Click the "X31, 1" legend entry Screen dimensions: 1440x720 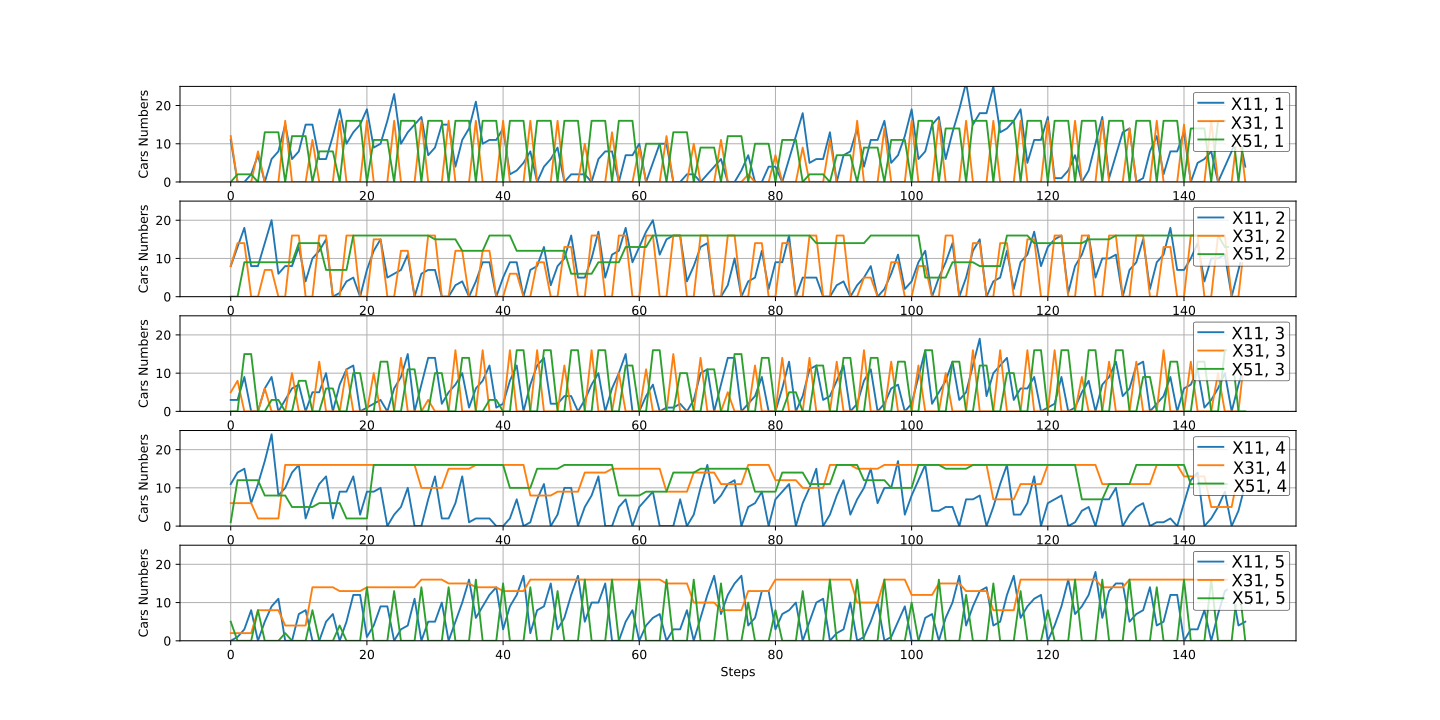point(1257,123)
